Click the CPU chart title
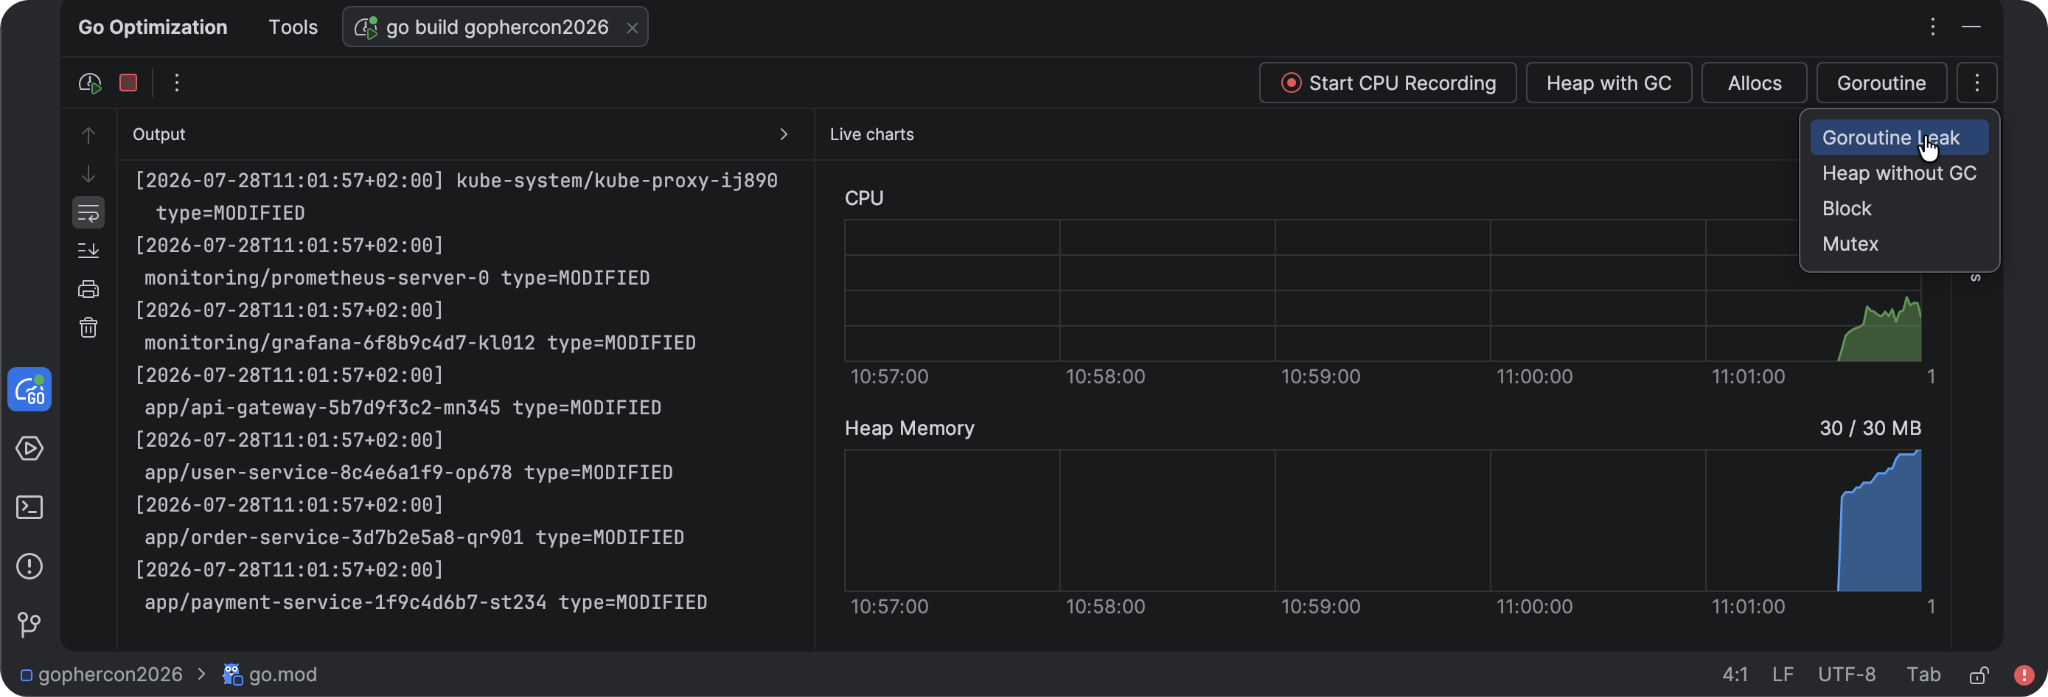The image size is (2048, 697). point(864,198)
